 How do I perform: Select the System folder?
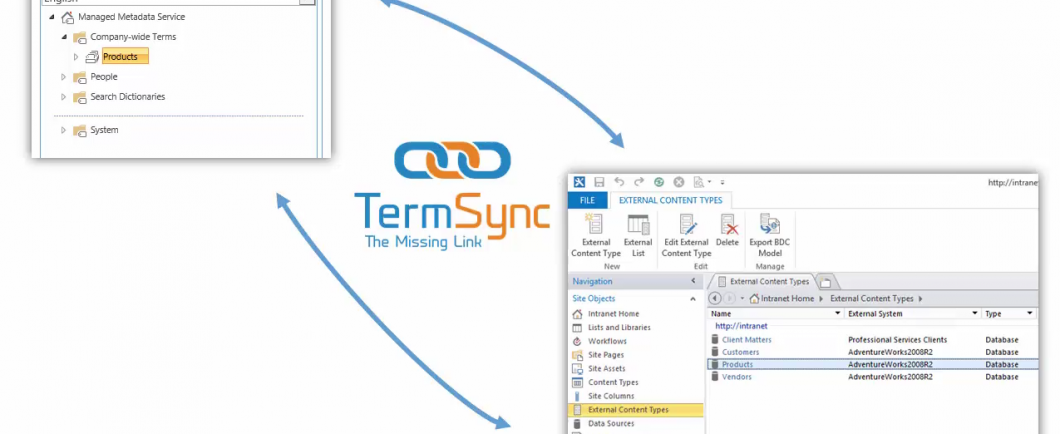pos(104,130)
